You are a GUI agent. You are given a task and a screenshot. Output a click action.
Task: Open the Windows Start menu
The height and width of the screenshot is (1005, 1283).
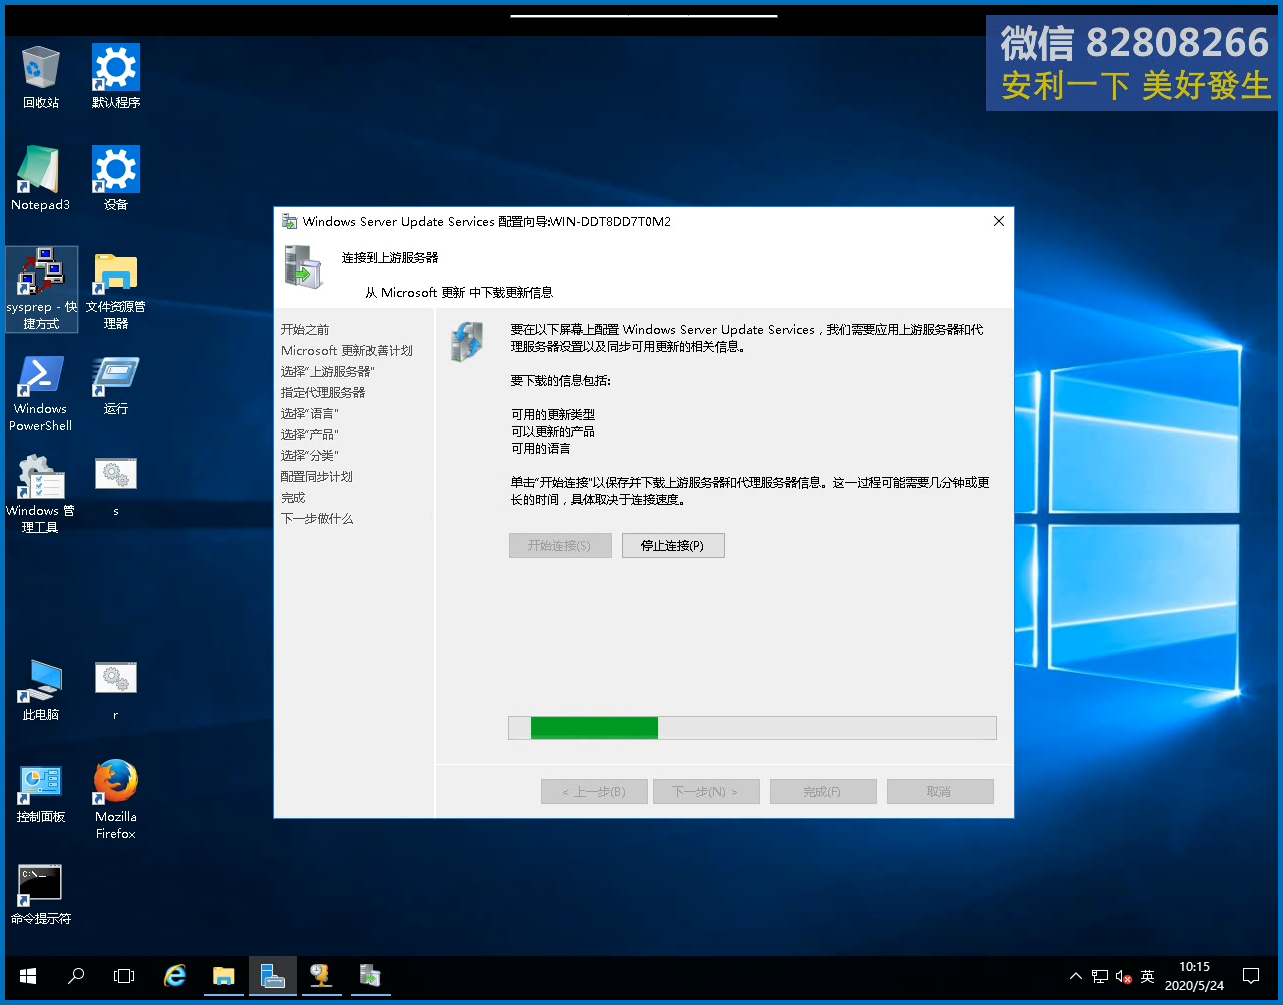pos(27,976)
